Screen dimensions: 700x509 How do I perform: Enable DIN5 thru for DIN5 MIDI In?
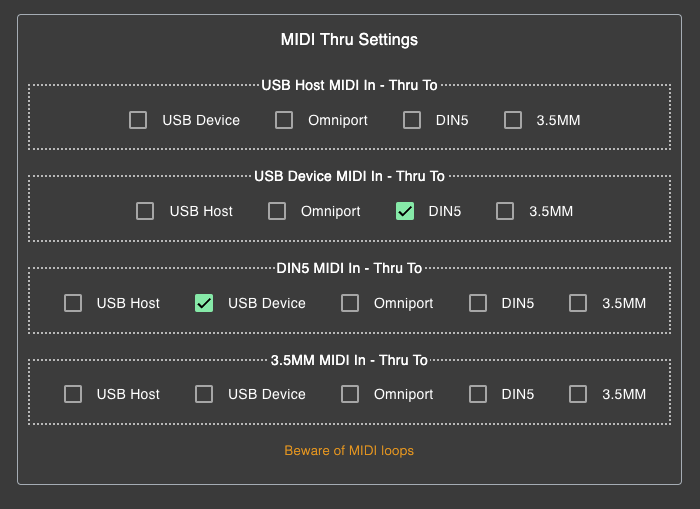pyautogui.click(x=478, y=303)
